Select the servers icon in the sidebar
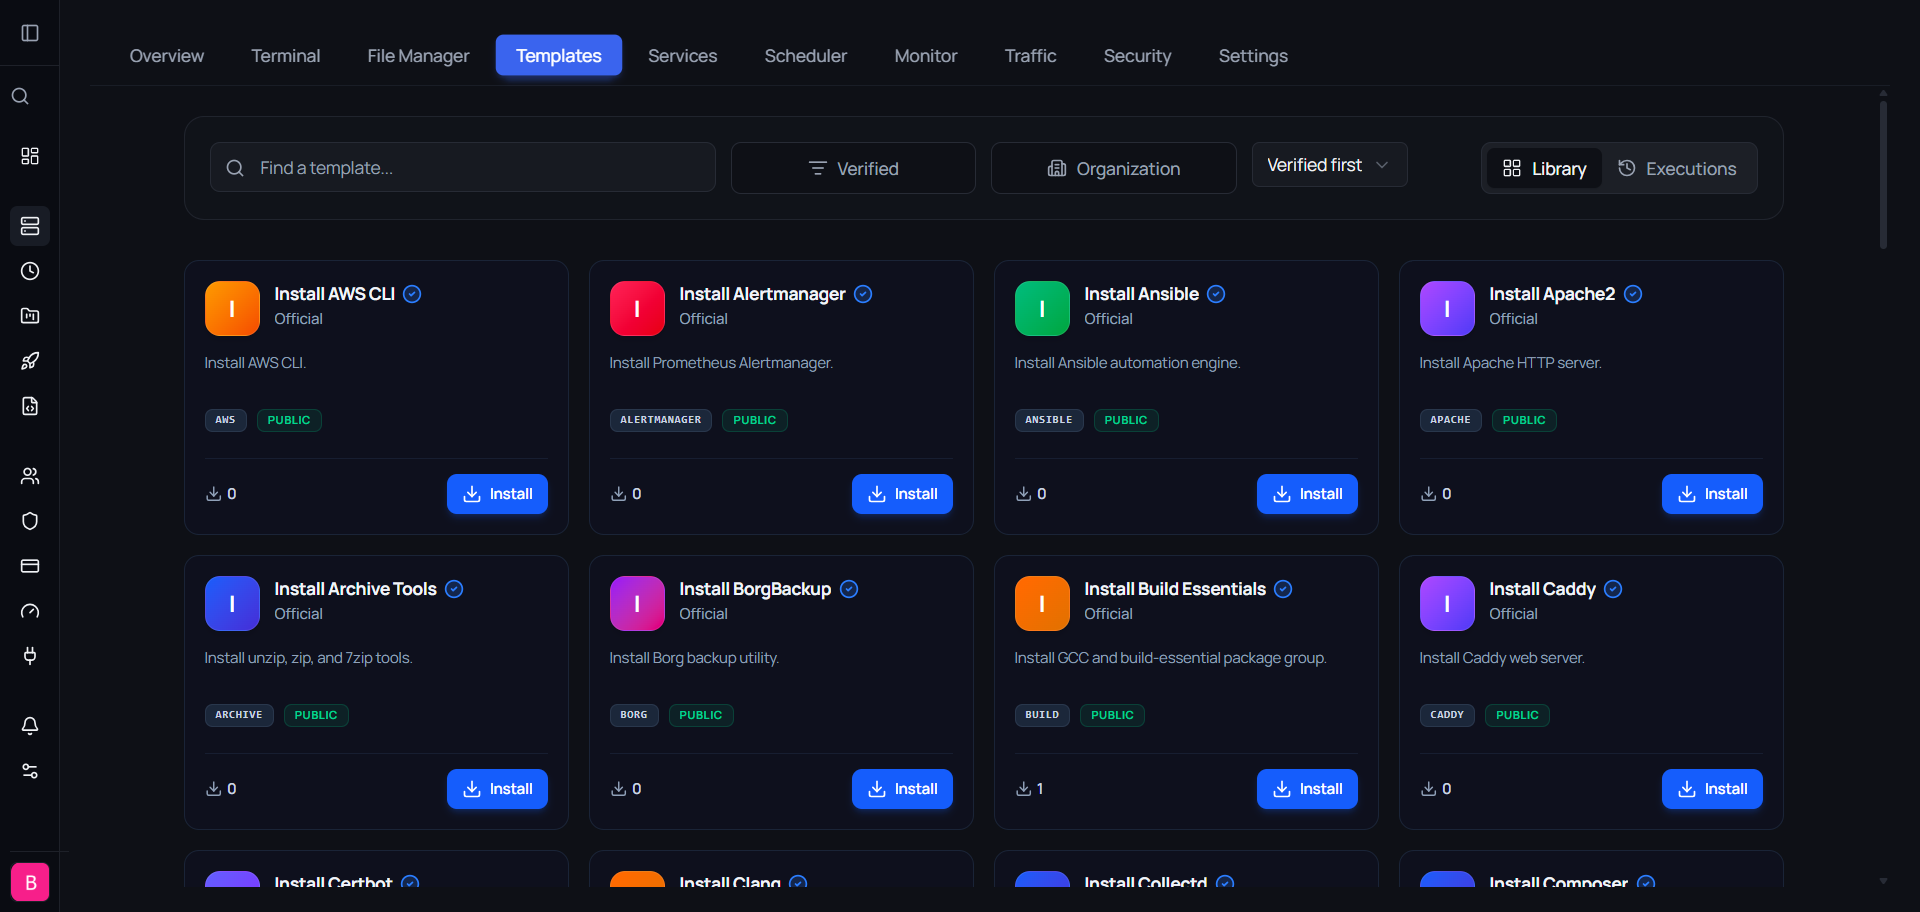The height and width of the screenshot is (912, 1920). (x=30, y=226)
